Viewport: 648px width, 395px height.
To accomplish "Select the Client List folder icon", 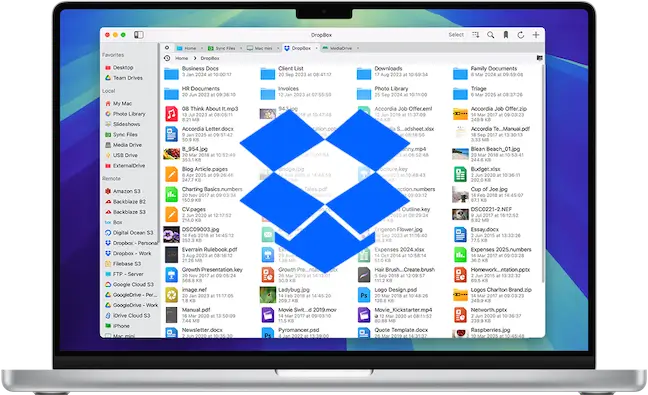I will (268, 74).
